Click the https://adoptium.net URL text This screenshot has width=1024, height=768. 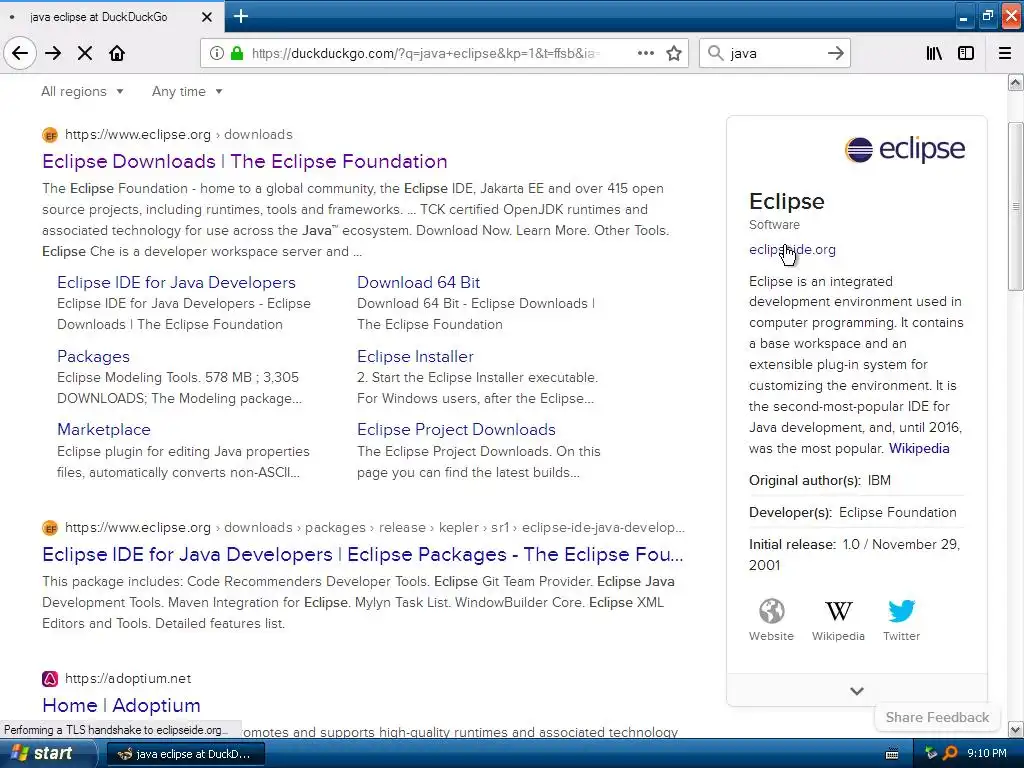pyautogui.click(x=128, y=679)
